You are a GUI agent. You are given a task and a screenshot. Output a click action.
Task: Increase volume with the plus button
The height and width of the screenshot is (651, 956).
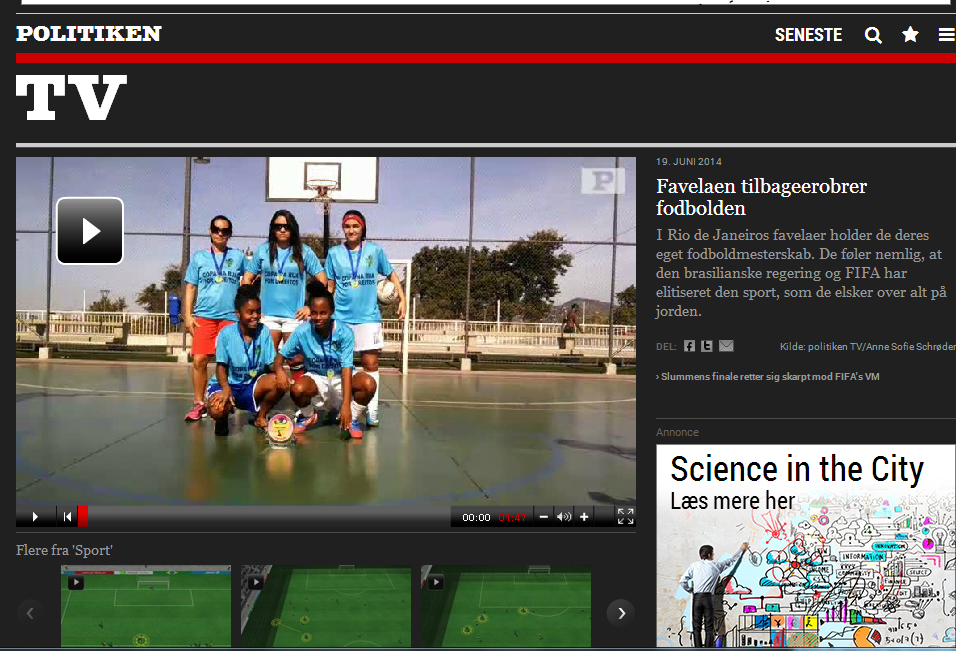click(x=584, y=516)
